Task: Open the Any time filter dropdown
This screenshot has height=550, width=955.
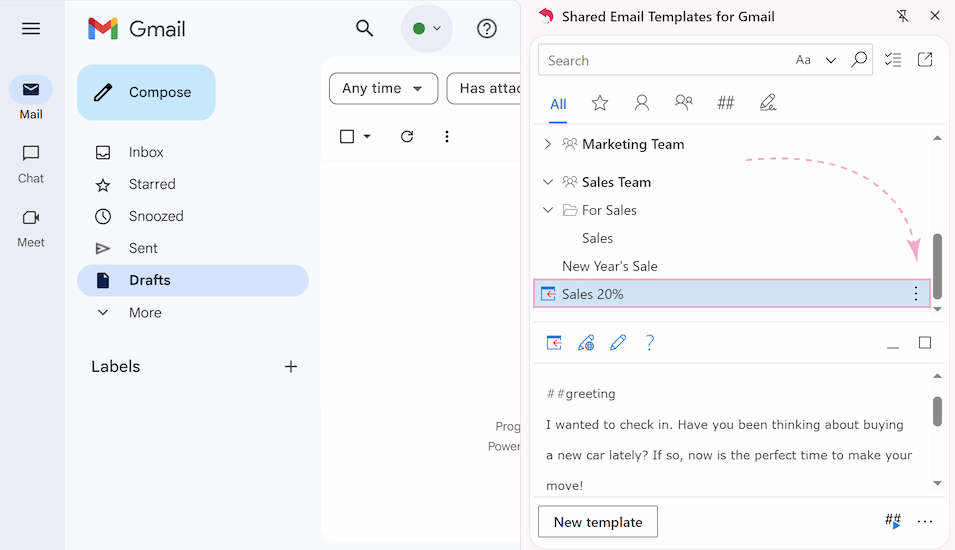Action: (383, 88)
